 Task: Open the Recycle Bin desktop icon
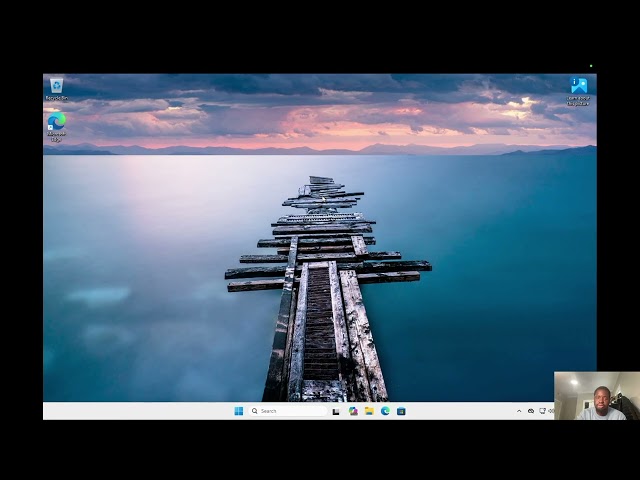(56, 89)
